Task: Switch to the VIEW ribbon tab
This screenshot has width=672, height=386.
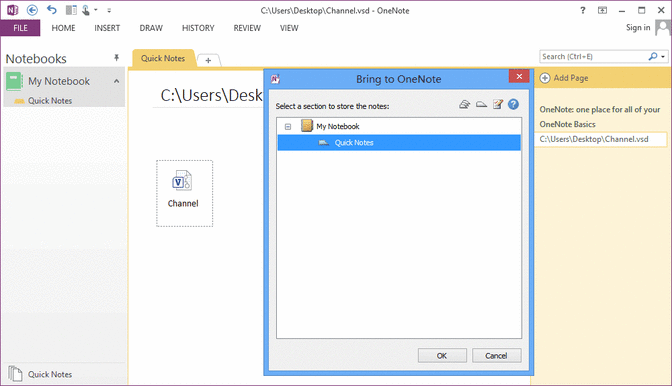Action: [289, 28]
